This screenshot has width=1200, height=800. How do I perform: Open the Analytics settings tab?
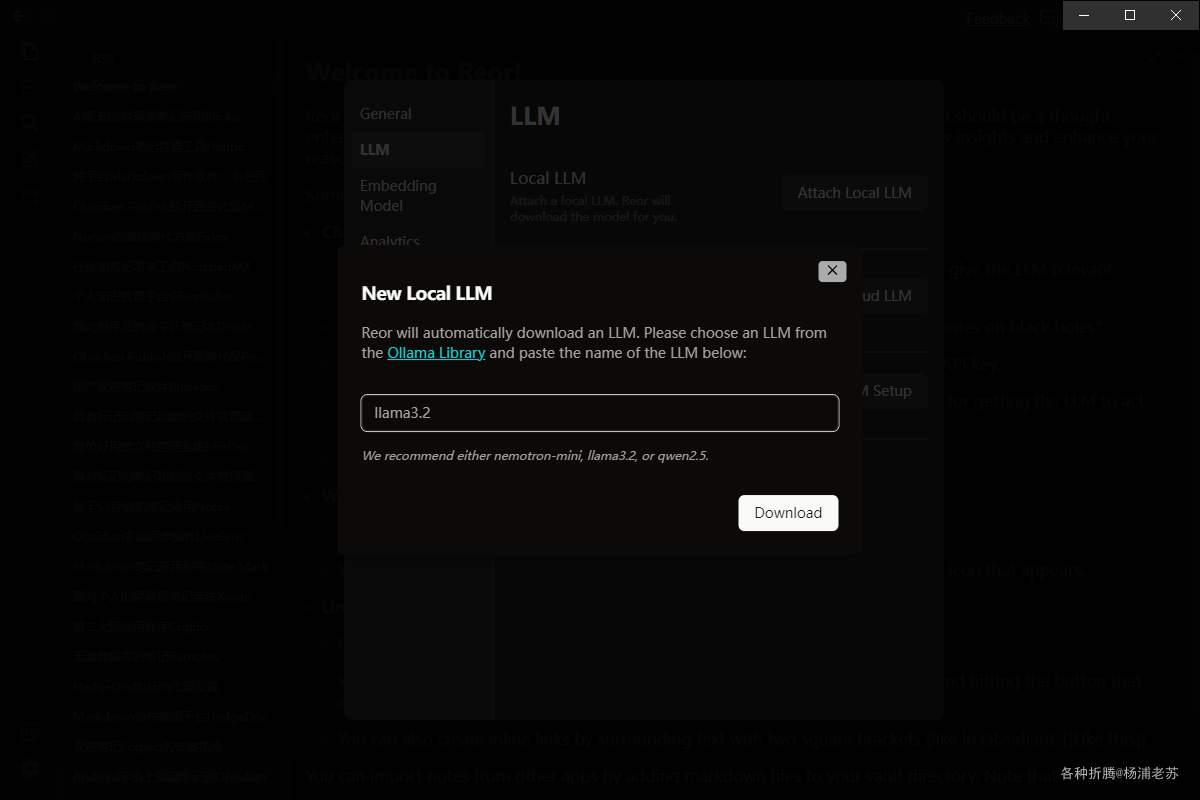[x=390, y=241]
